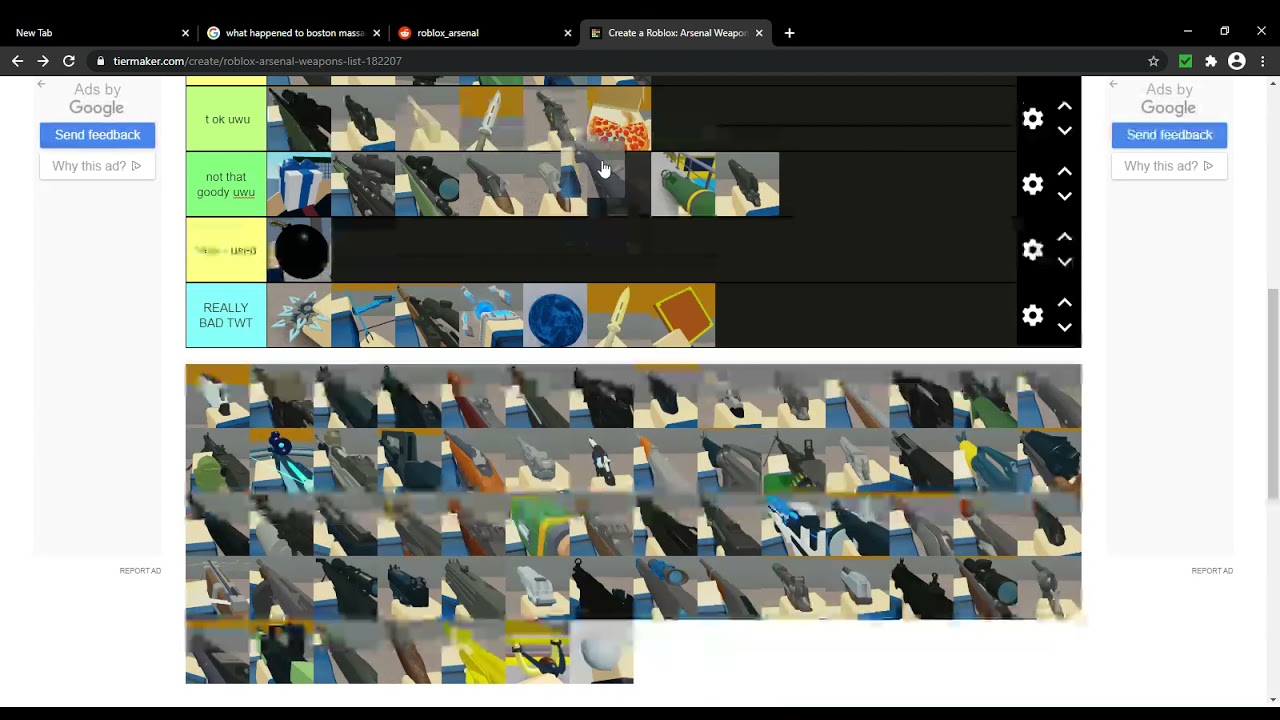The height and width of the screenshot is (720, 1280).
Task: Move 'REALLY BAD TWT' row up
Action: coord(1065,303)
